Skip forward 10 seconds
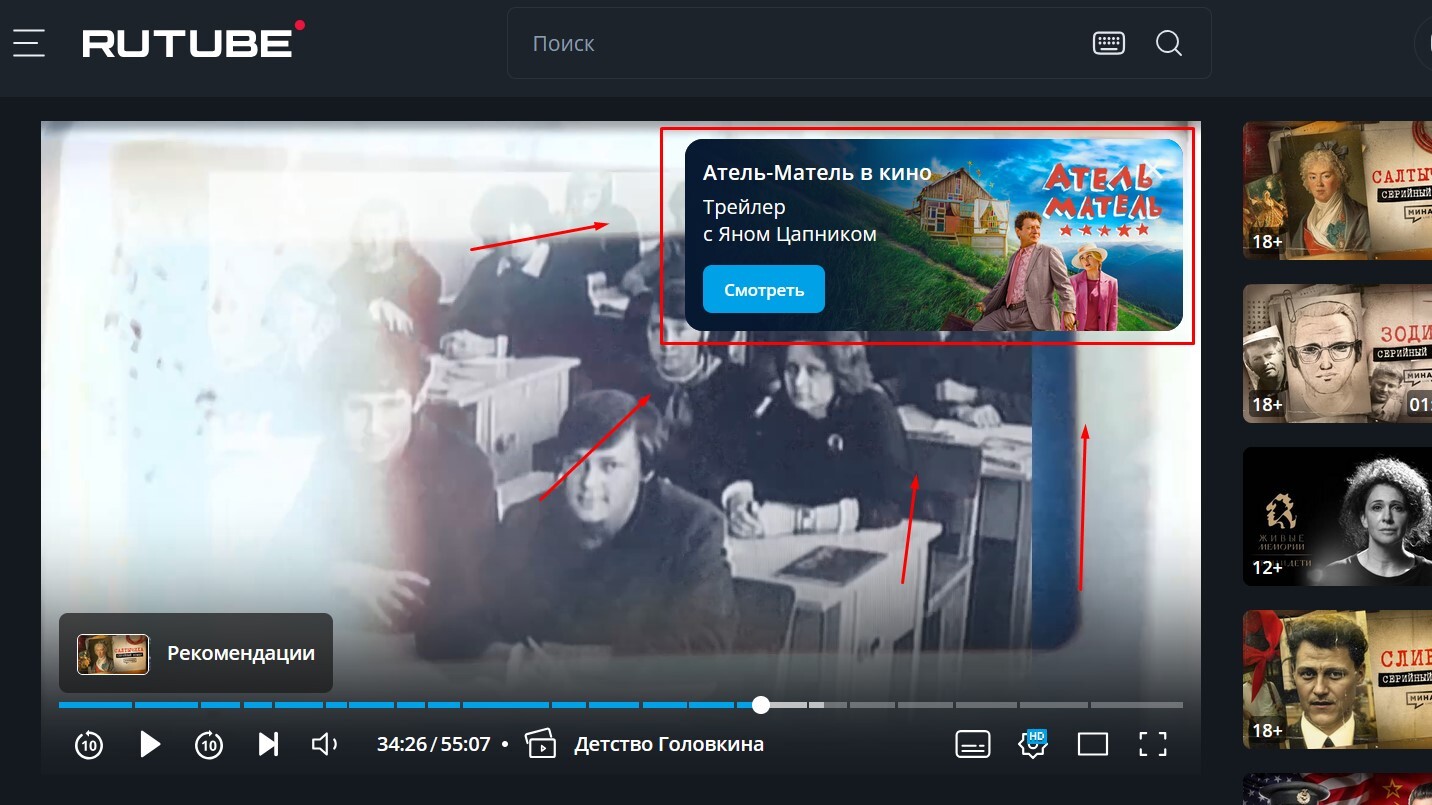This screenshot has width=1432, height=805. point(208,744)
